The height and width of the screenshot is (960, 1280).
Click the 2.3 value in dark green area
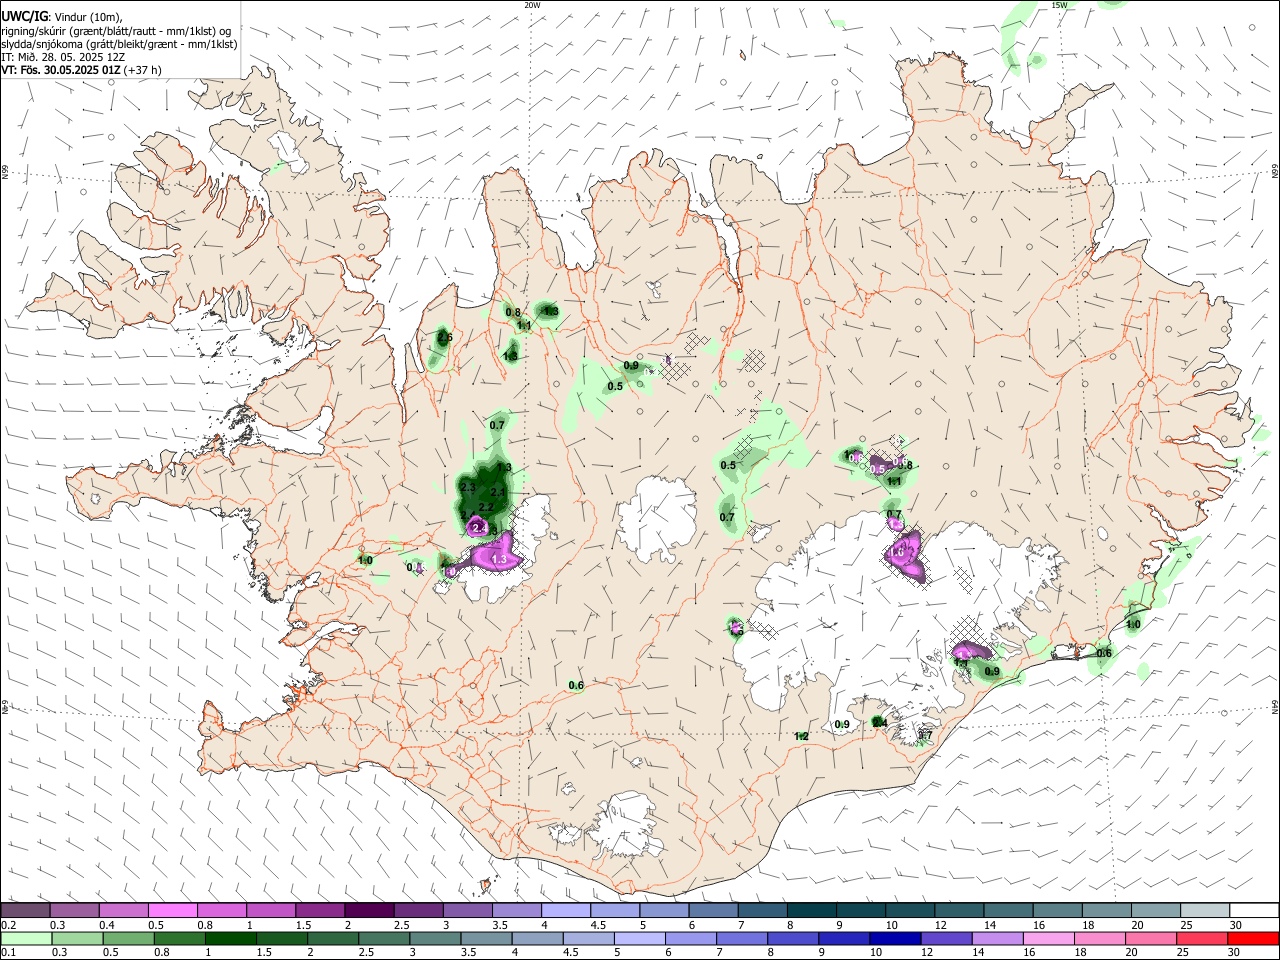point(468,487)
